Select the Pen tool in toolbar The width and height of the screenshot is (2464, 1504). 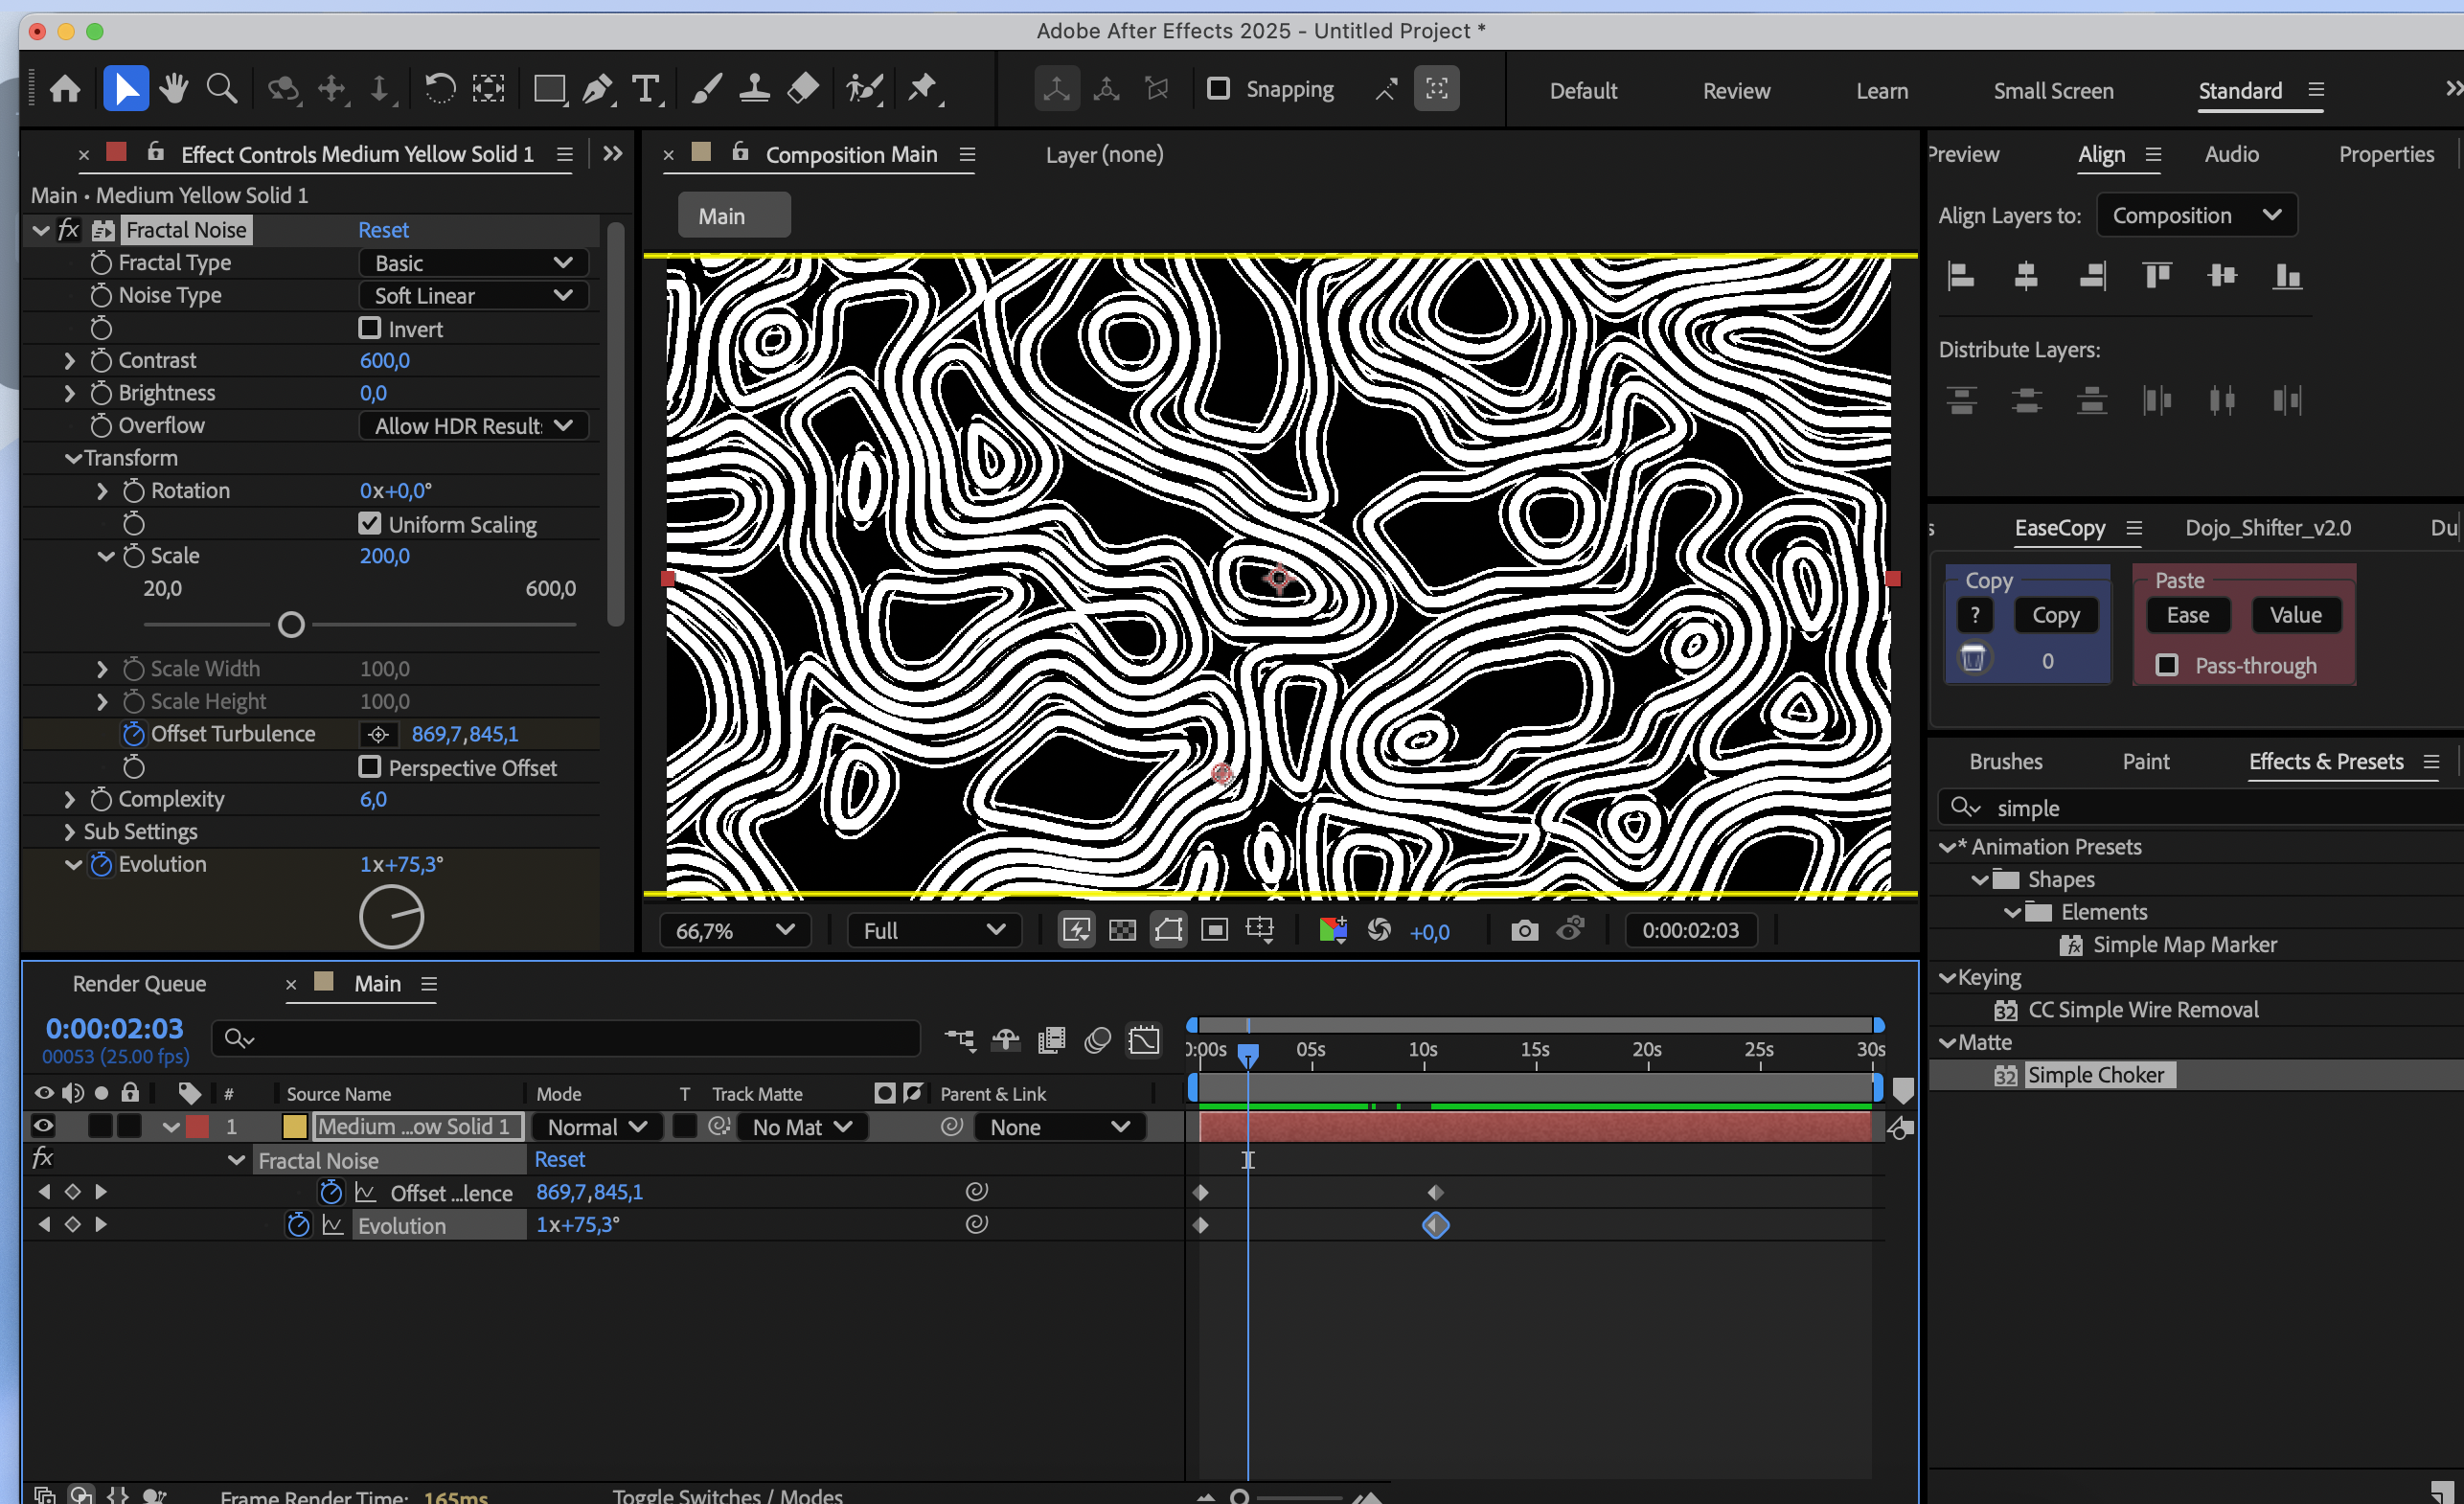coord(597,90)
